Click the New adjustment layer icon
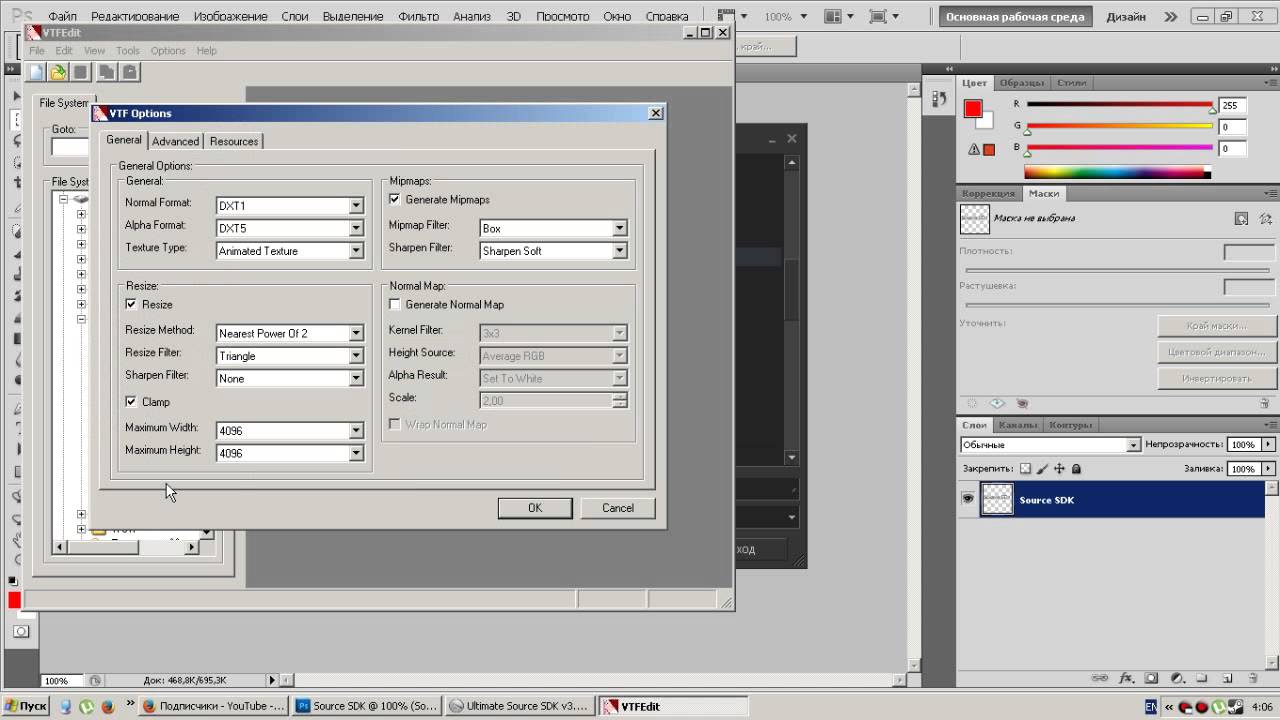This screenshot has height=720, width=1280. pyautogui.click(x=1177, y=677)
